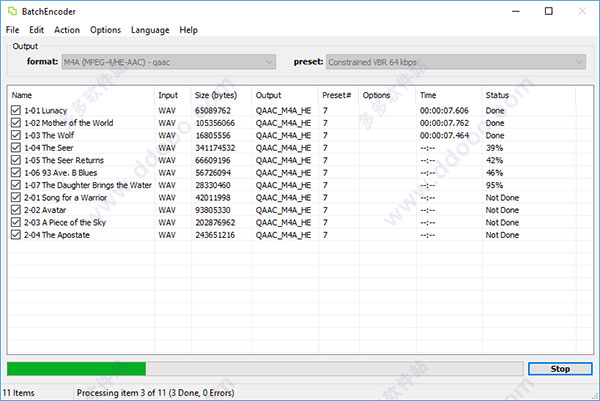This screenshot has height=401, width=600.
Task: Open the Options menu
Action: (x=106, y=30)
